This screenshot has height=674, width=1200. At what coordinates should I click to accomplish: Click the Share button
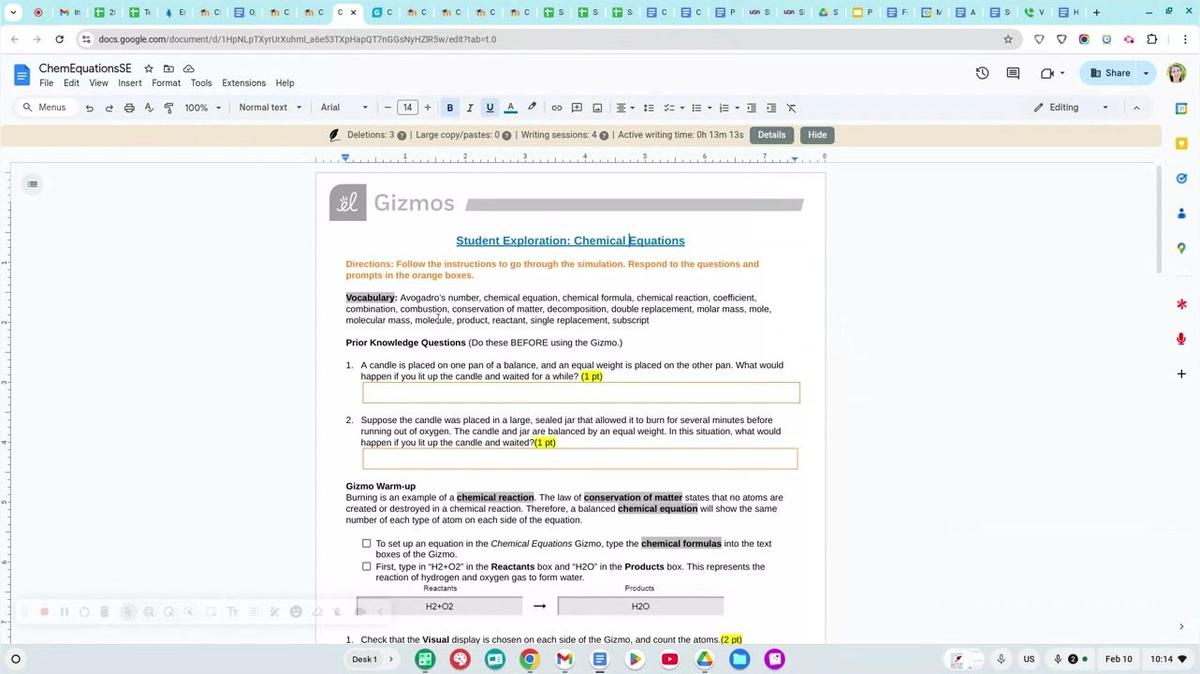coord(1110,73)
